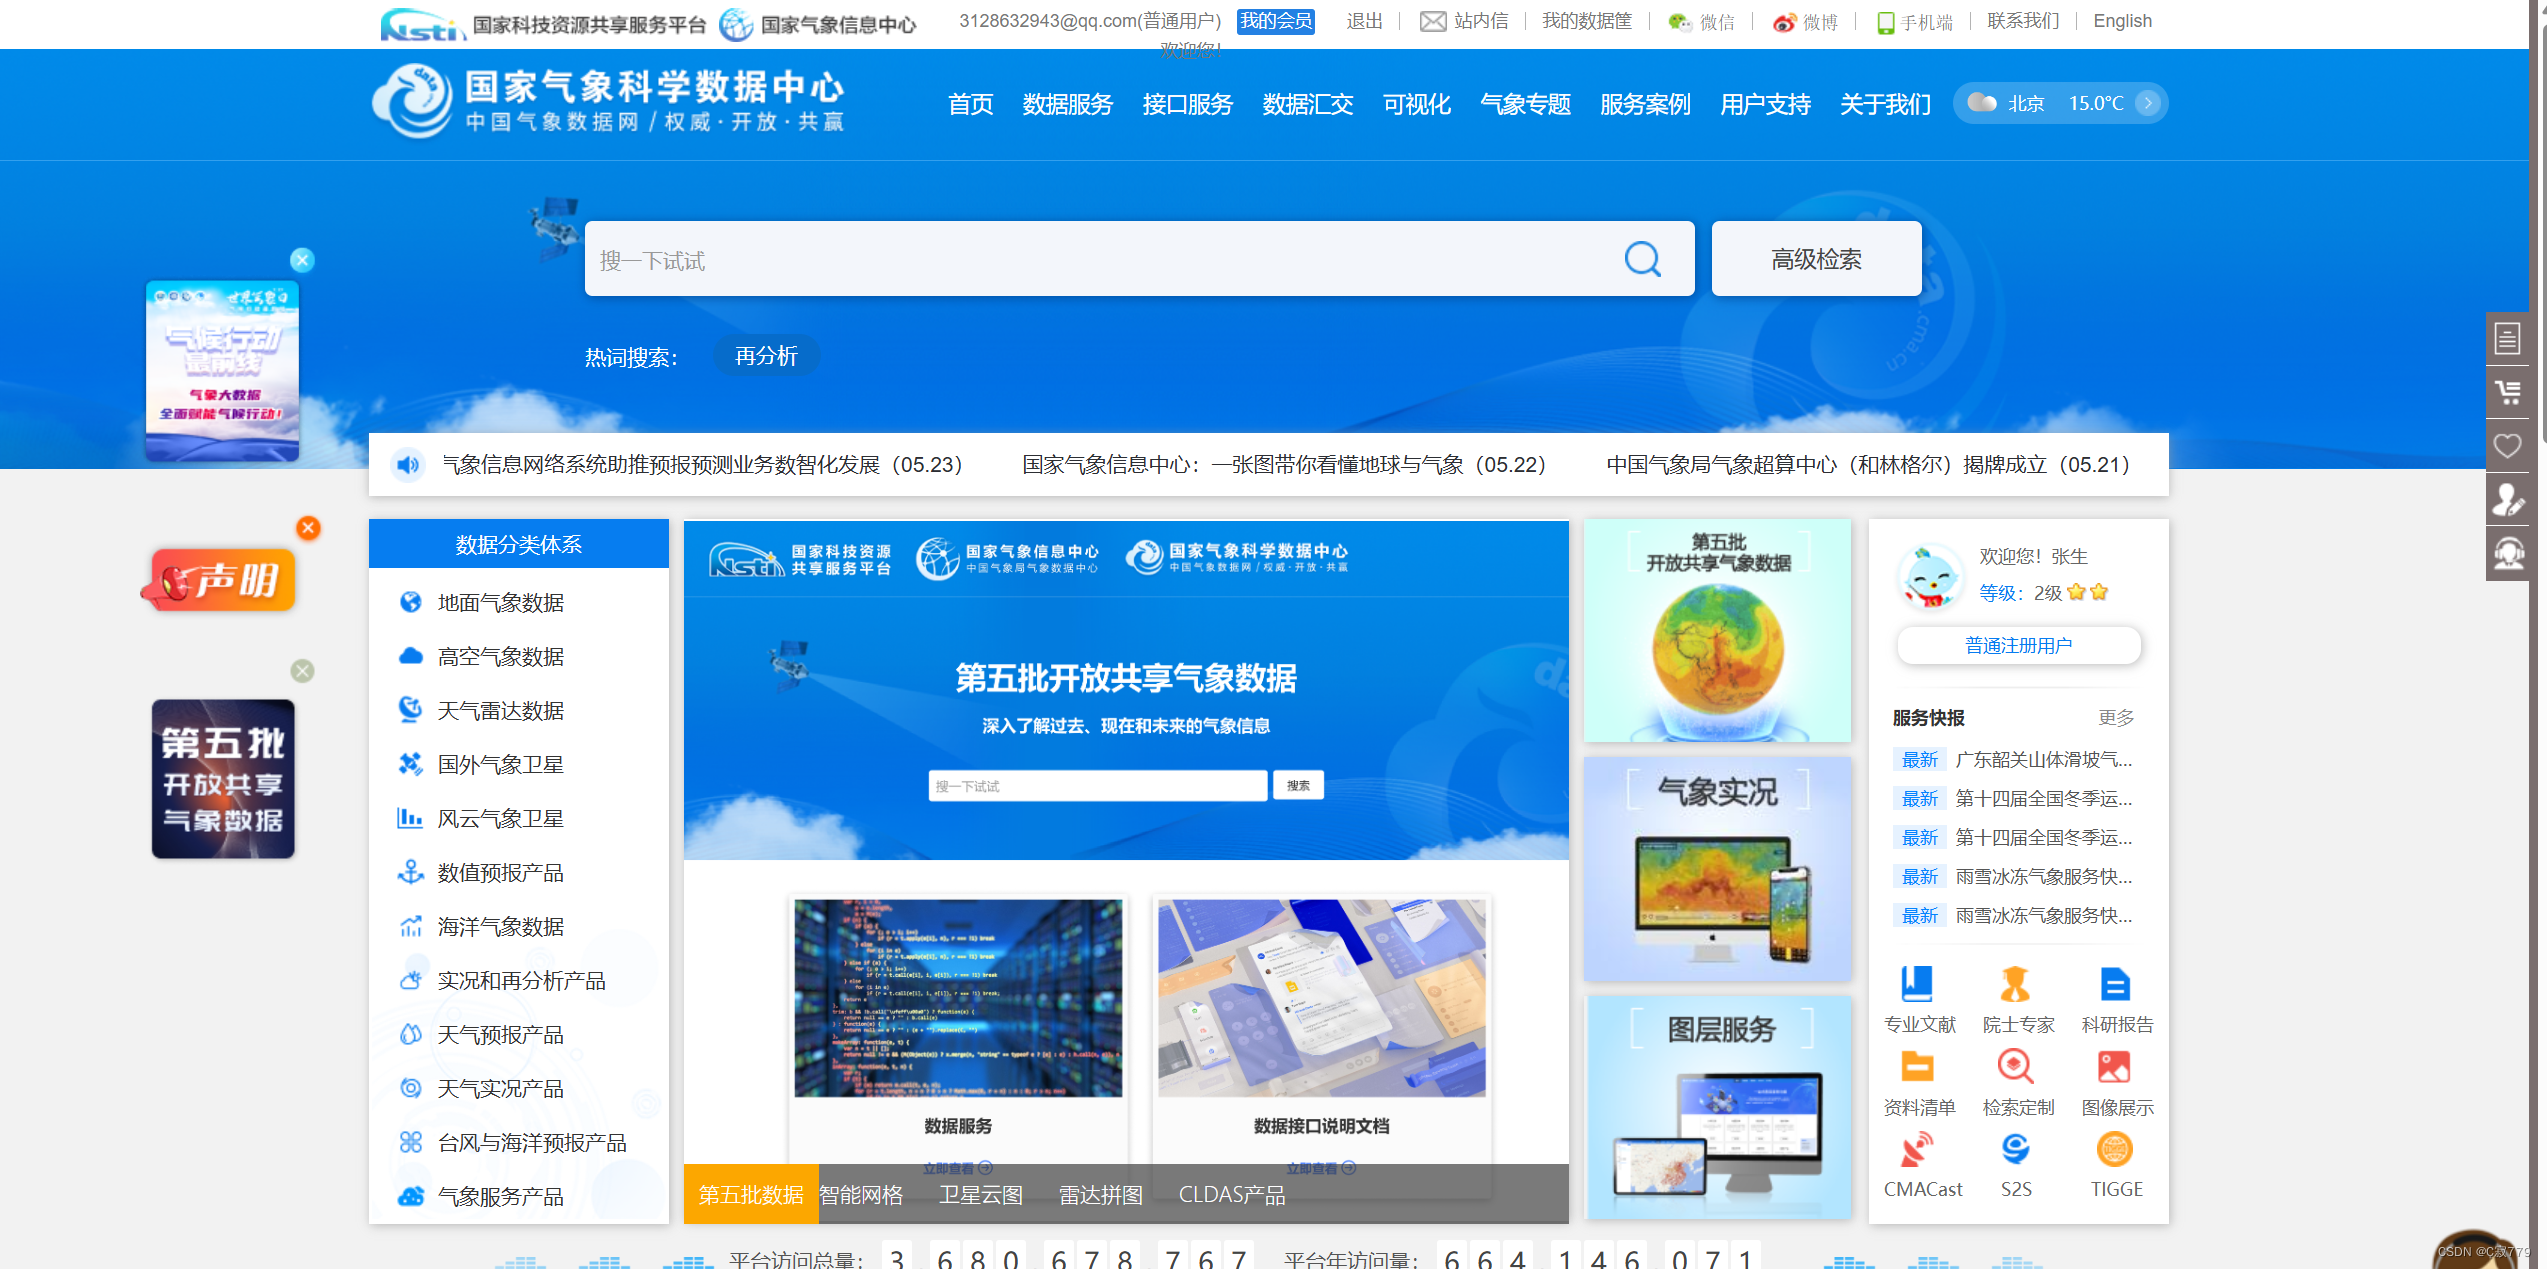Expand the 北京 weather arrow button

click(2147, 103)
